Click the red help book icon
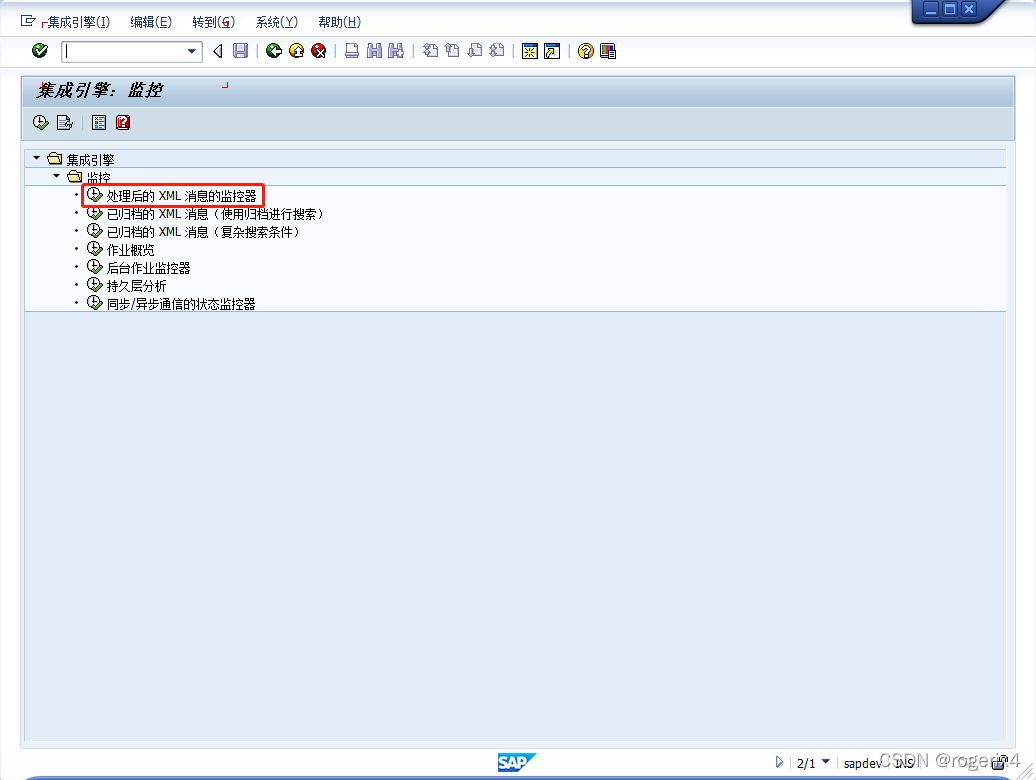The image size is (1036, 780). (123, 122)
